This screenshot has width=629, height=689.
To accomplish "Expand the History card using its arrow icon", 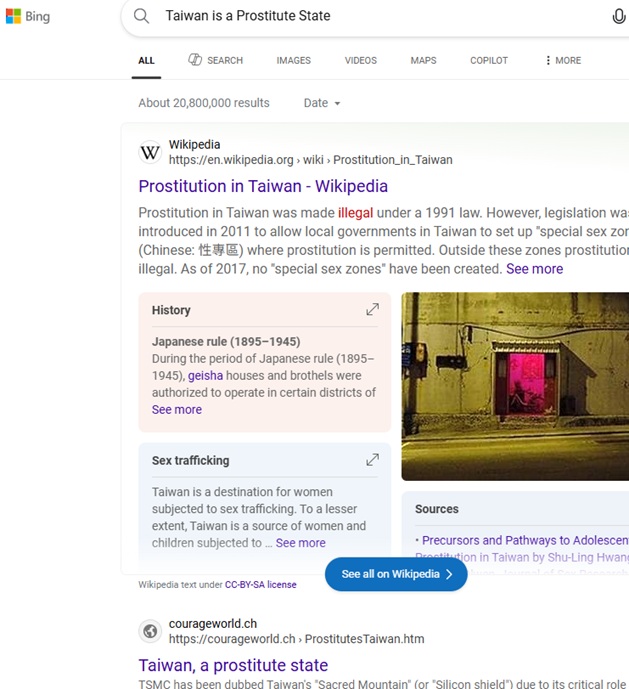I will [x=372, y=310].
